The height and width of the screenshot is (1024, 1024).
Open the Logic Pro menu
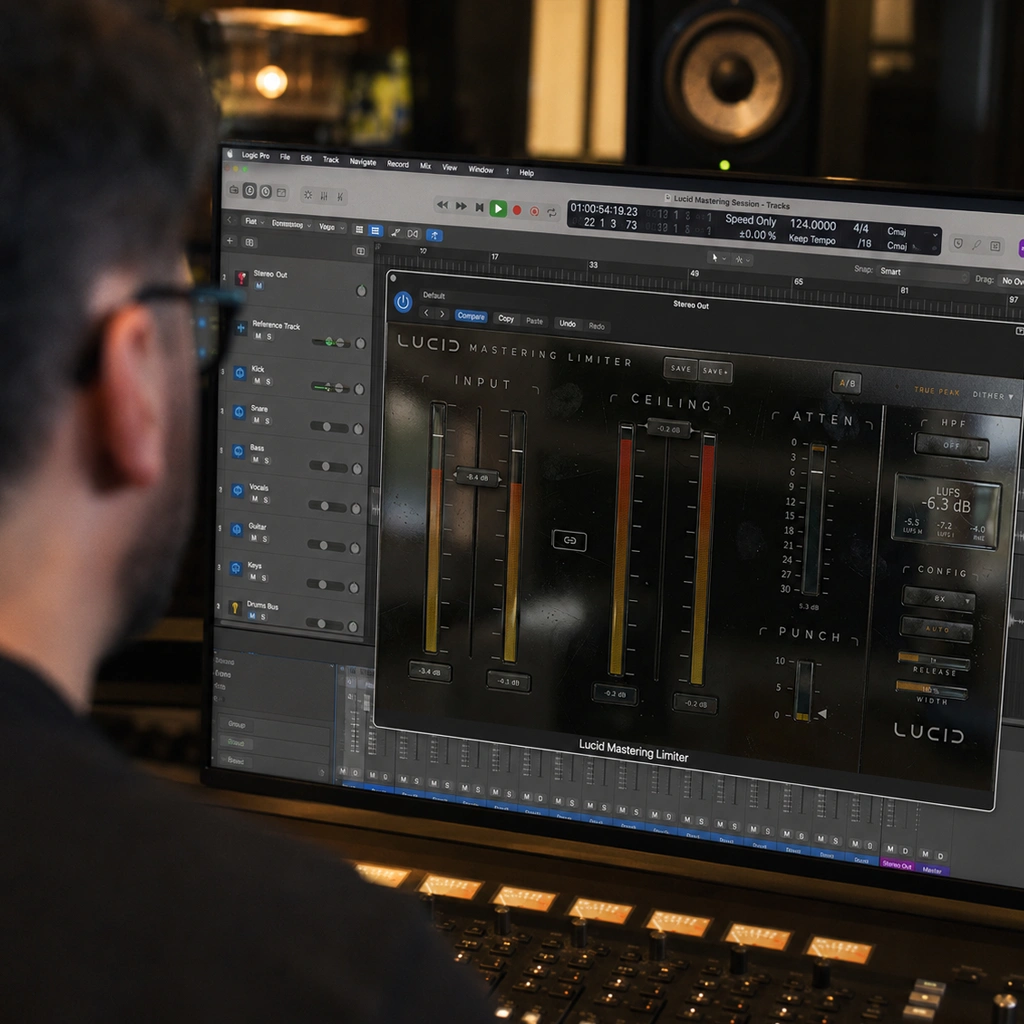click(x=255, y=155)
